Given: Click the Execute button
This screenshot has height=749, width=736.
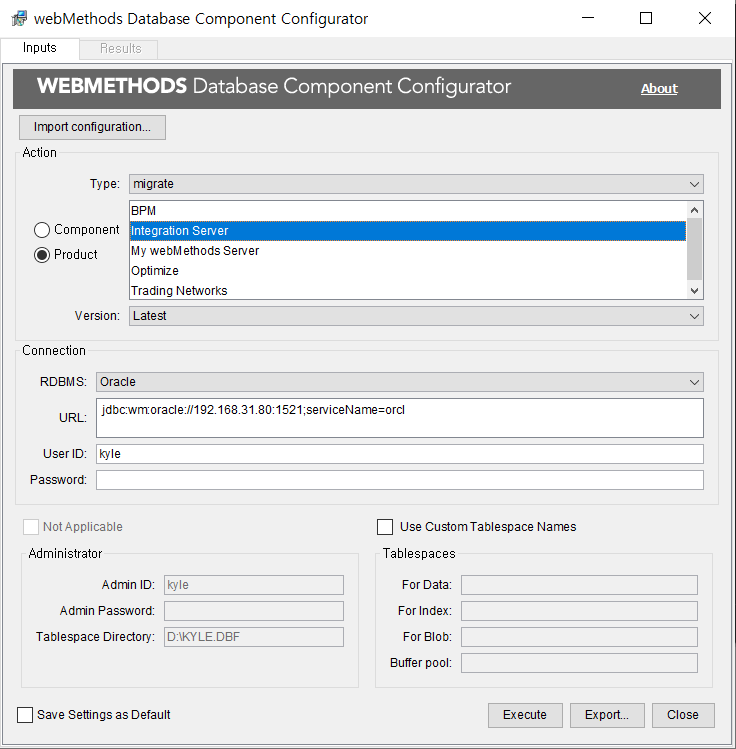Looking at the screenshot, I should 525,715.
